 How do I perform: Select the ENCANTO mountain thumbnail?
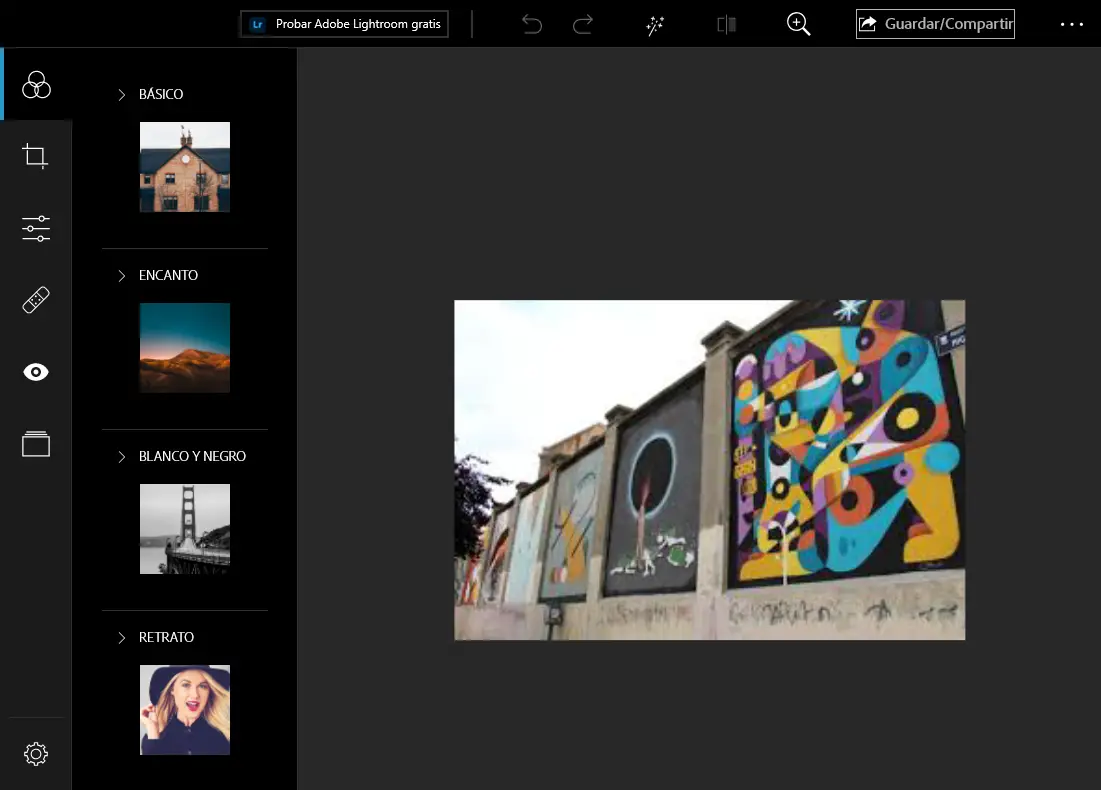(185, 348)
